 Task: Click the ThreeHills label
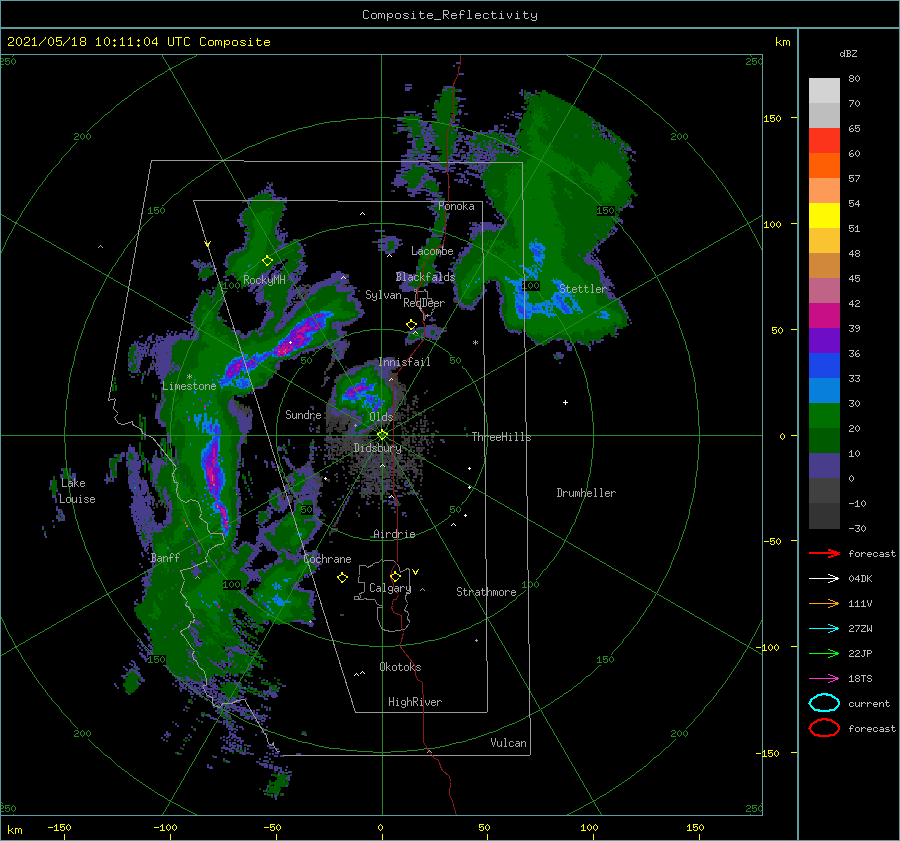coord(501,437)
